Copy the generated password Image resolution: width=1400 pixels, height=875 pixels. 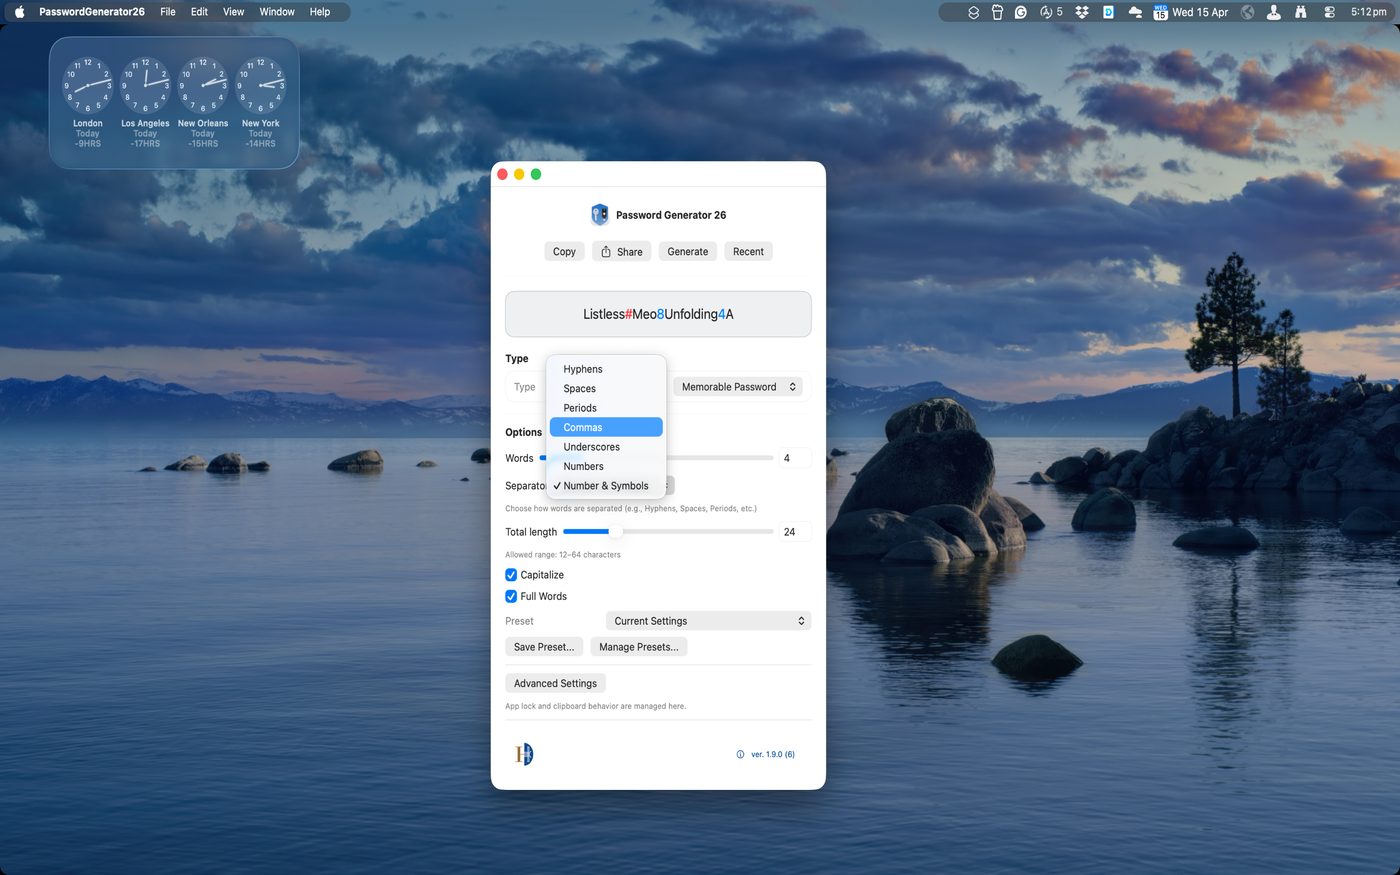564,252
